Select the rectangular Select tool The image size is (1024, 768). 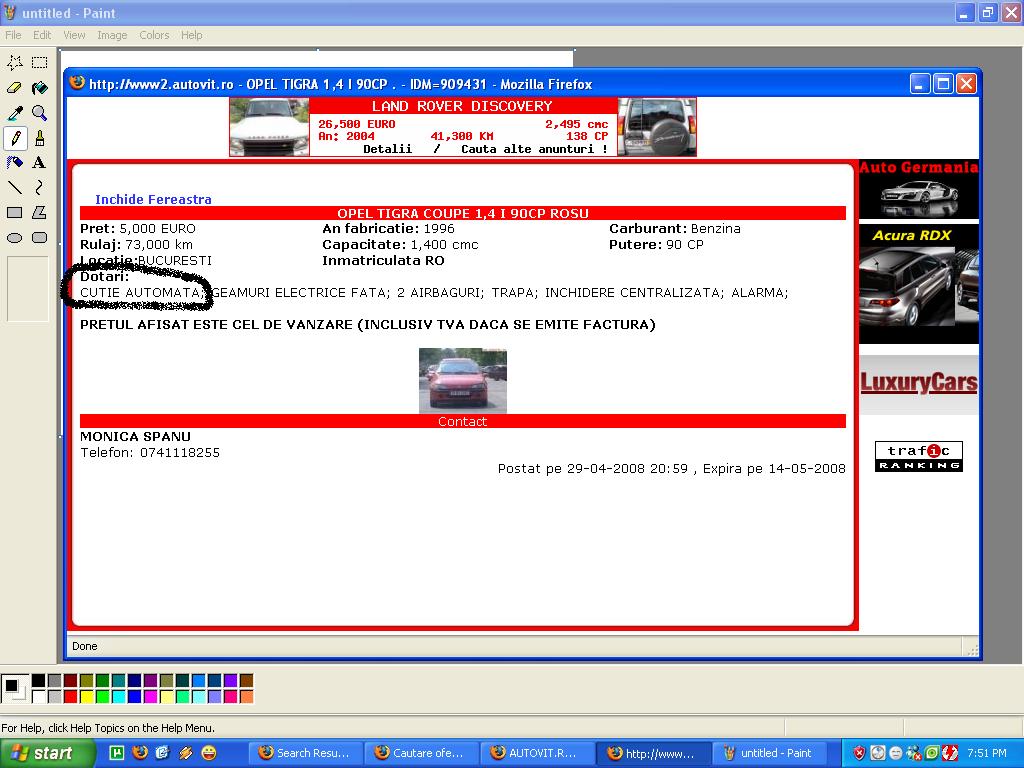(40, 63)
